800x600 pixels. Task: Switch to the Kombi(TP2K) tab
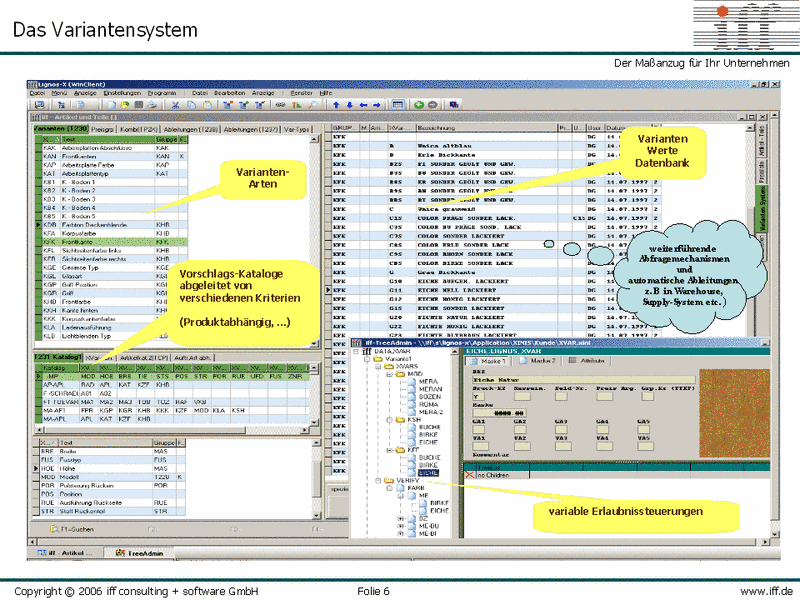pos(139,130)
